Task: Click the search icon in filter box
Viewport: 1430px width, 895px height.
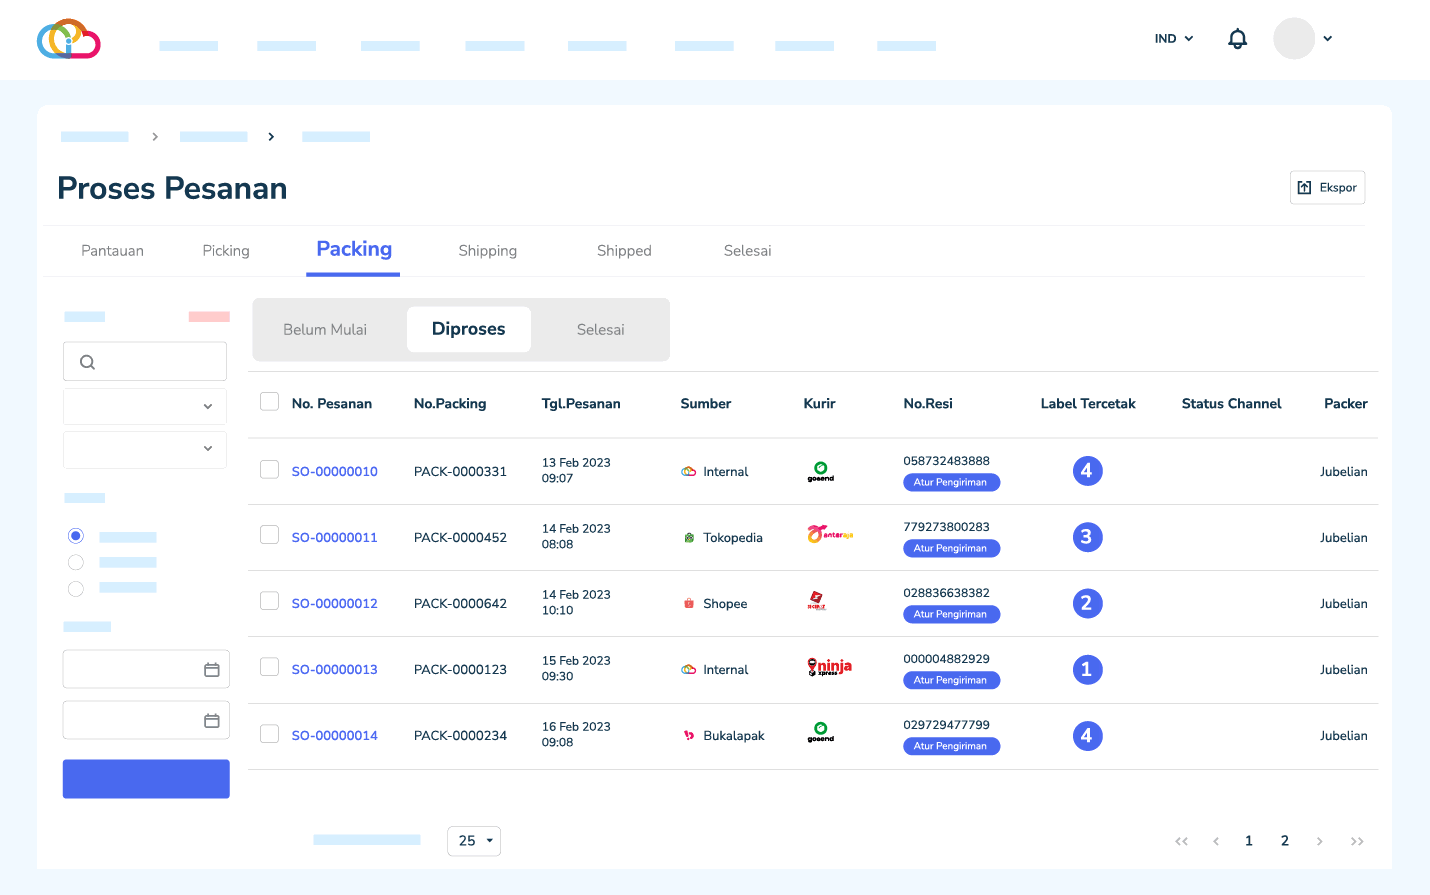Action: tap(88, 362)
